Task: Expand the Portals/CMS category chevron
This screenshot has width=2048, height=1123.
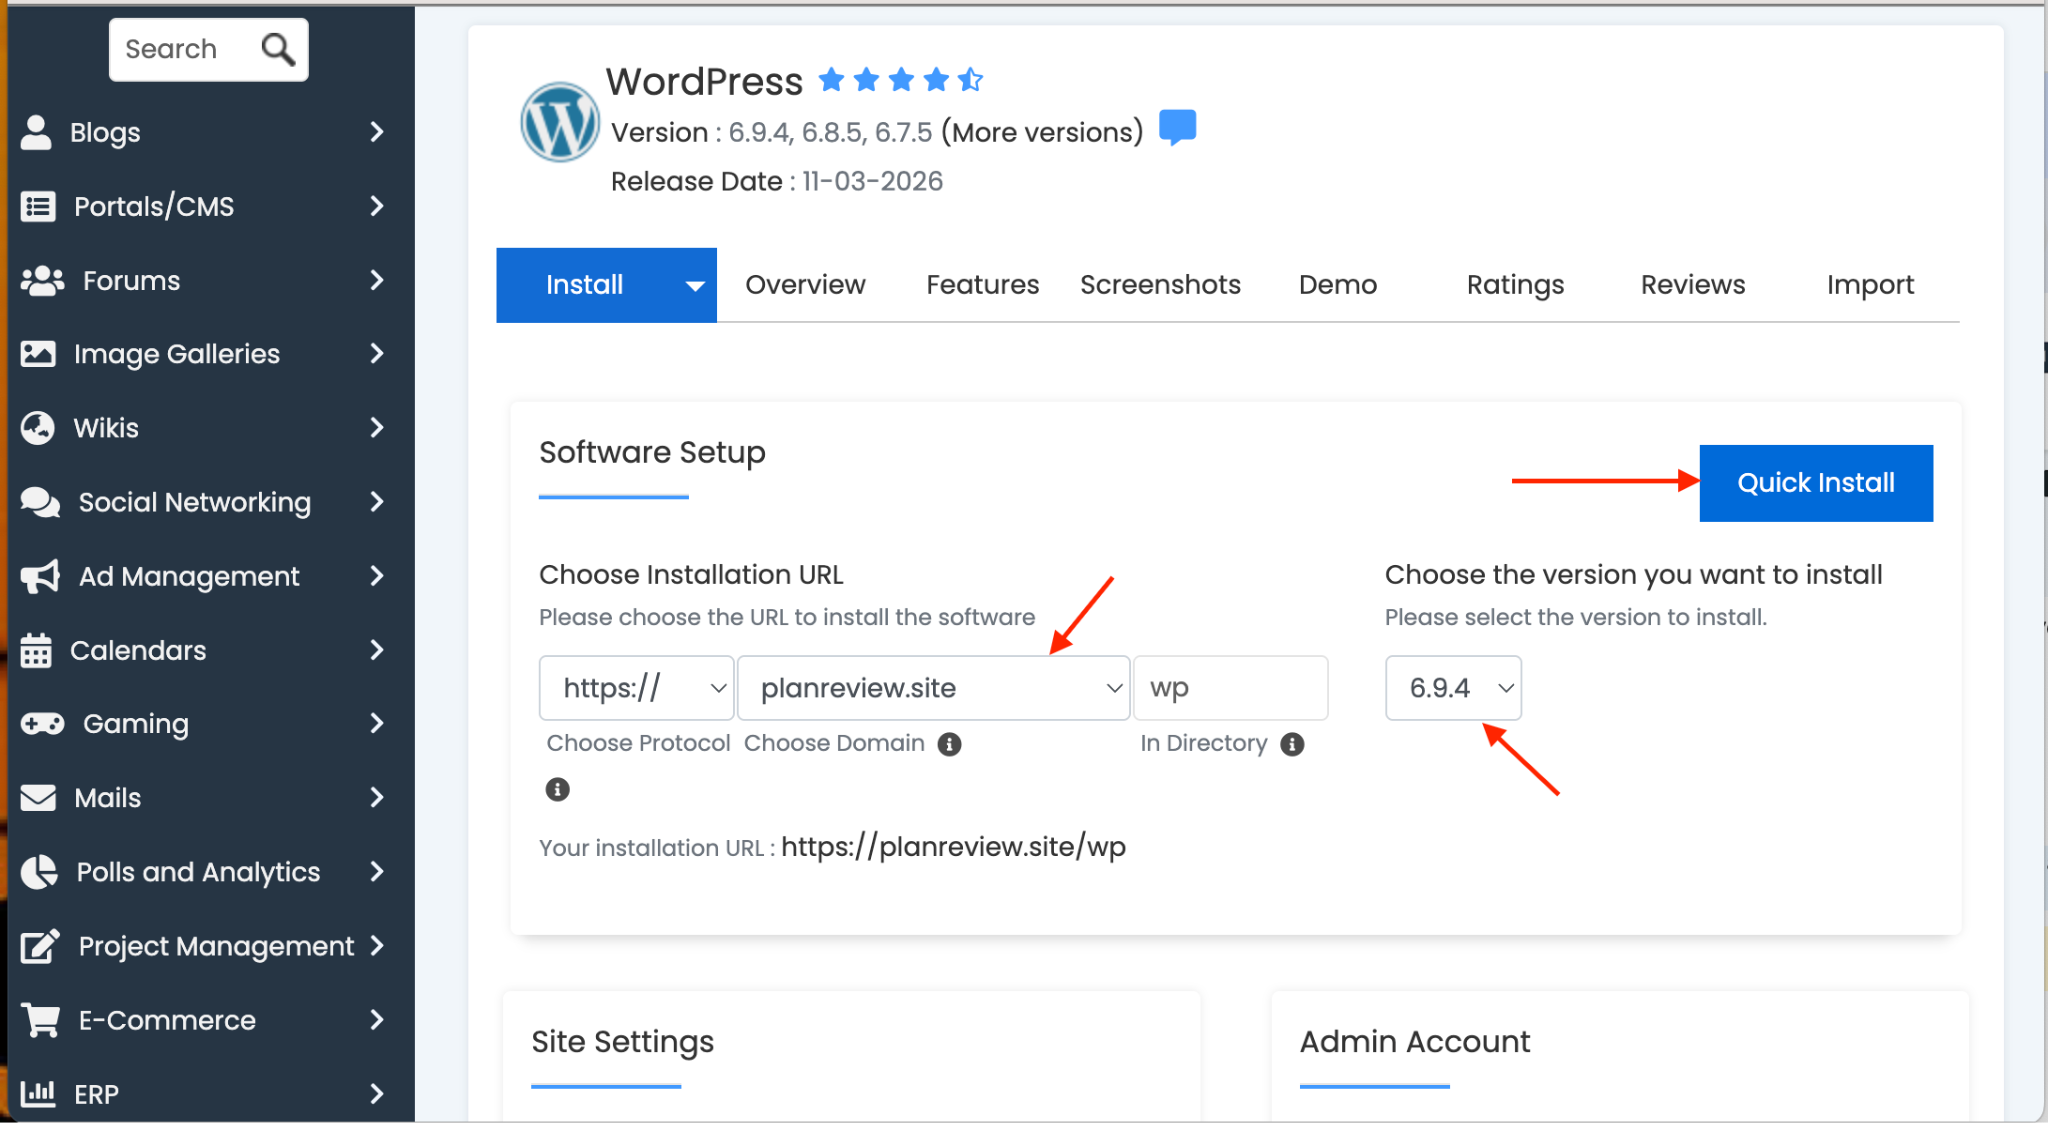Action: point(377,206)
